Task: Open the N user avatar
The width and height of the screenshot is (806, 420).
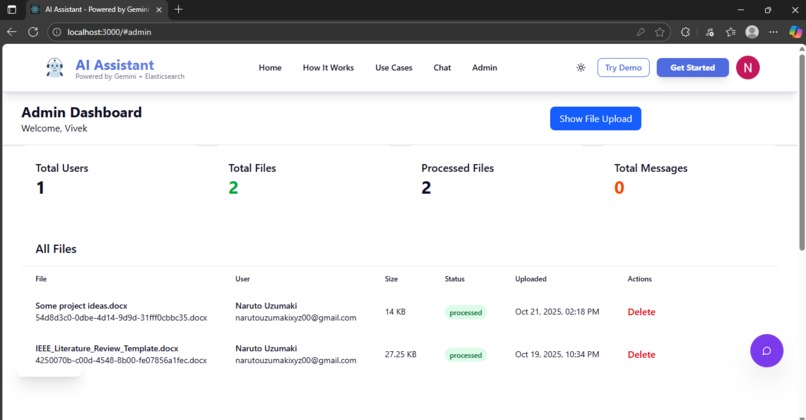Action: pos(747,67)
